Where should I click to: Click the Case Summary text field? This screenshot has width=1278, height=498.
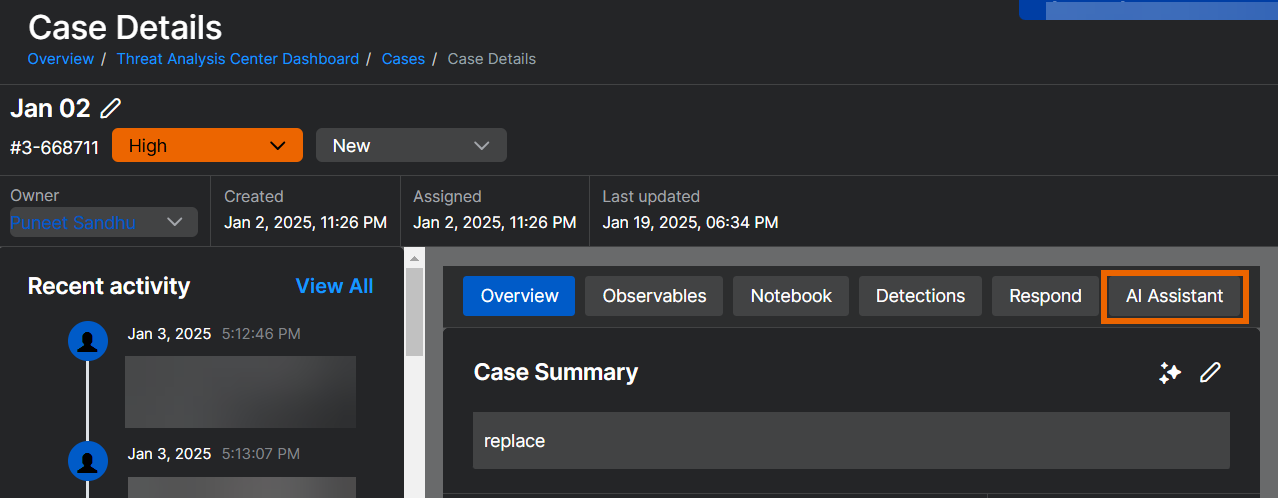click(x=850, y=441)
